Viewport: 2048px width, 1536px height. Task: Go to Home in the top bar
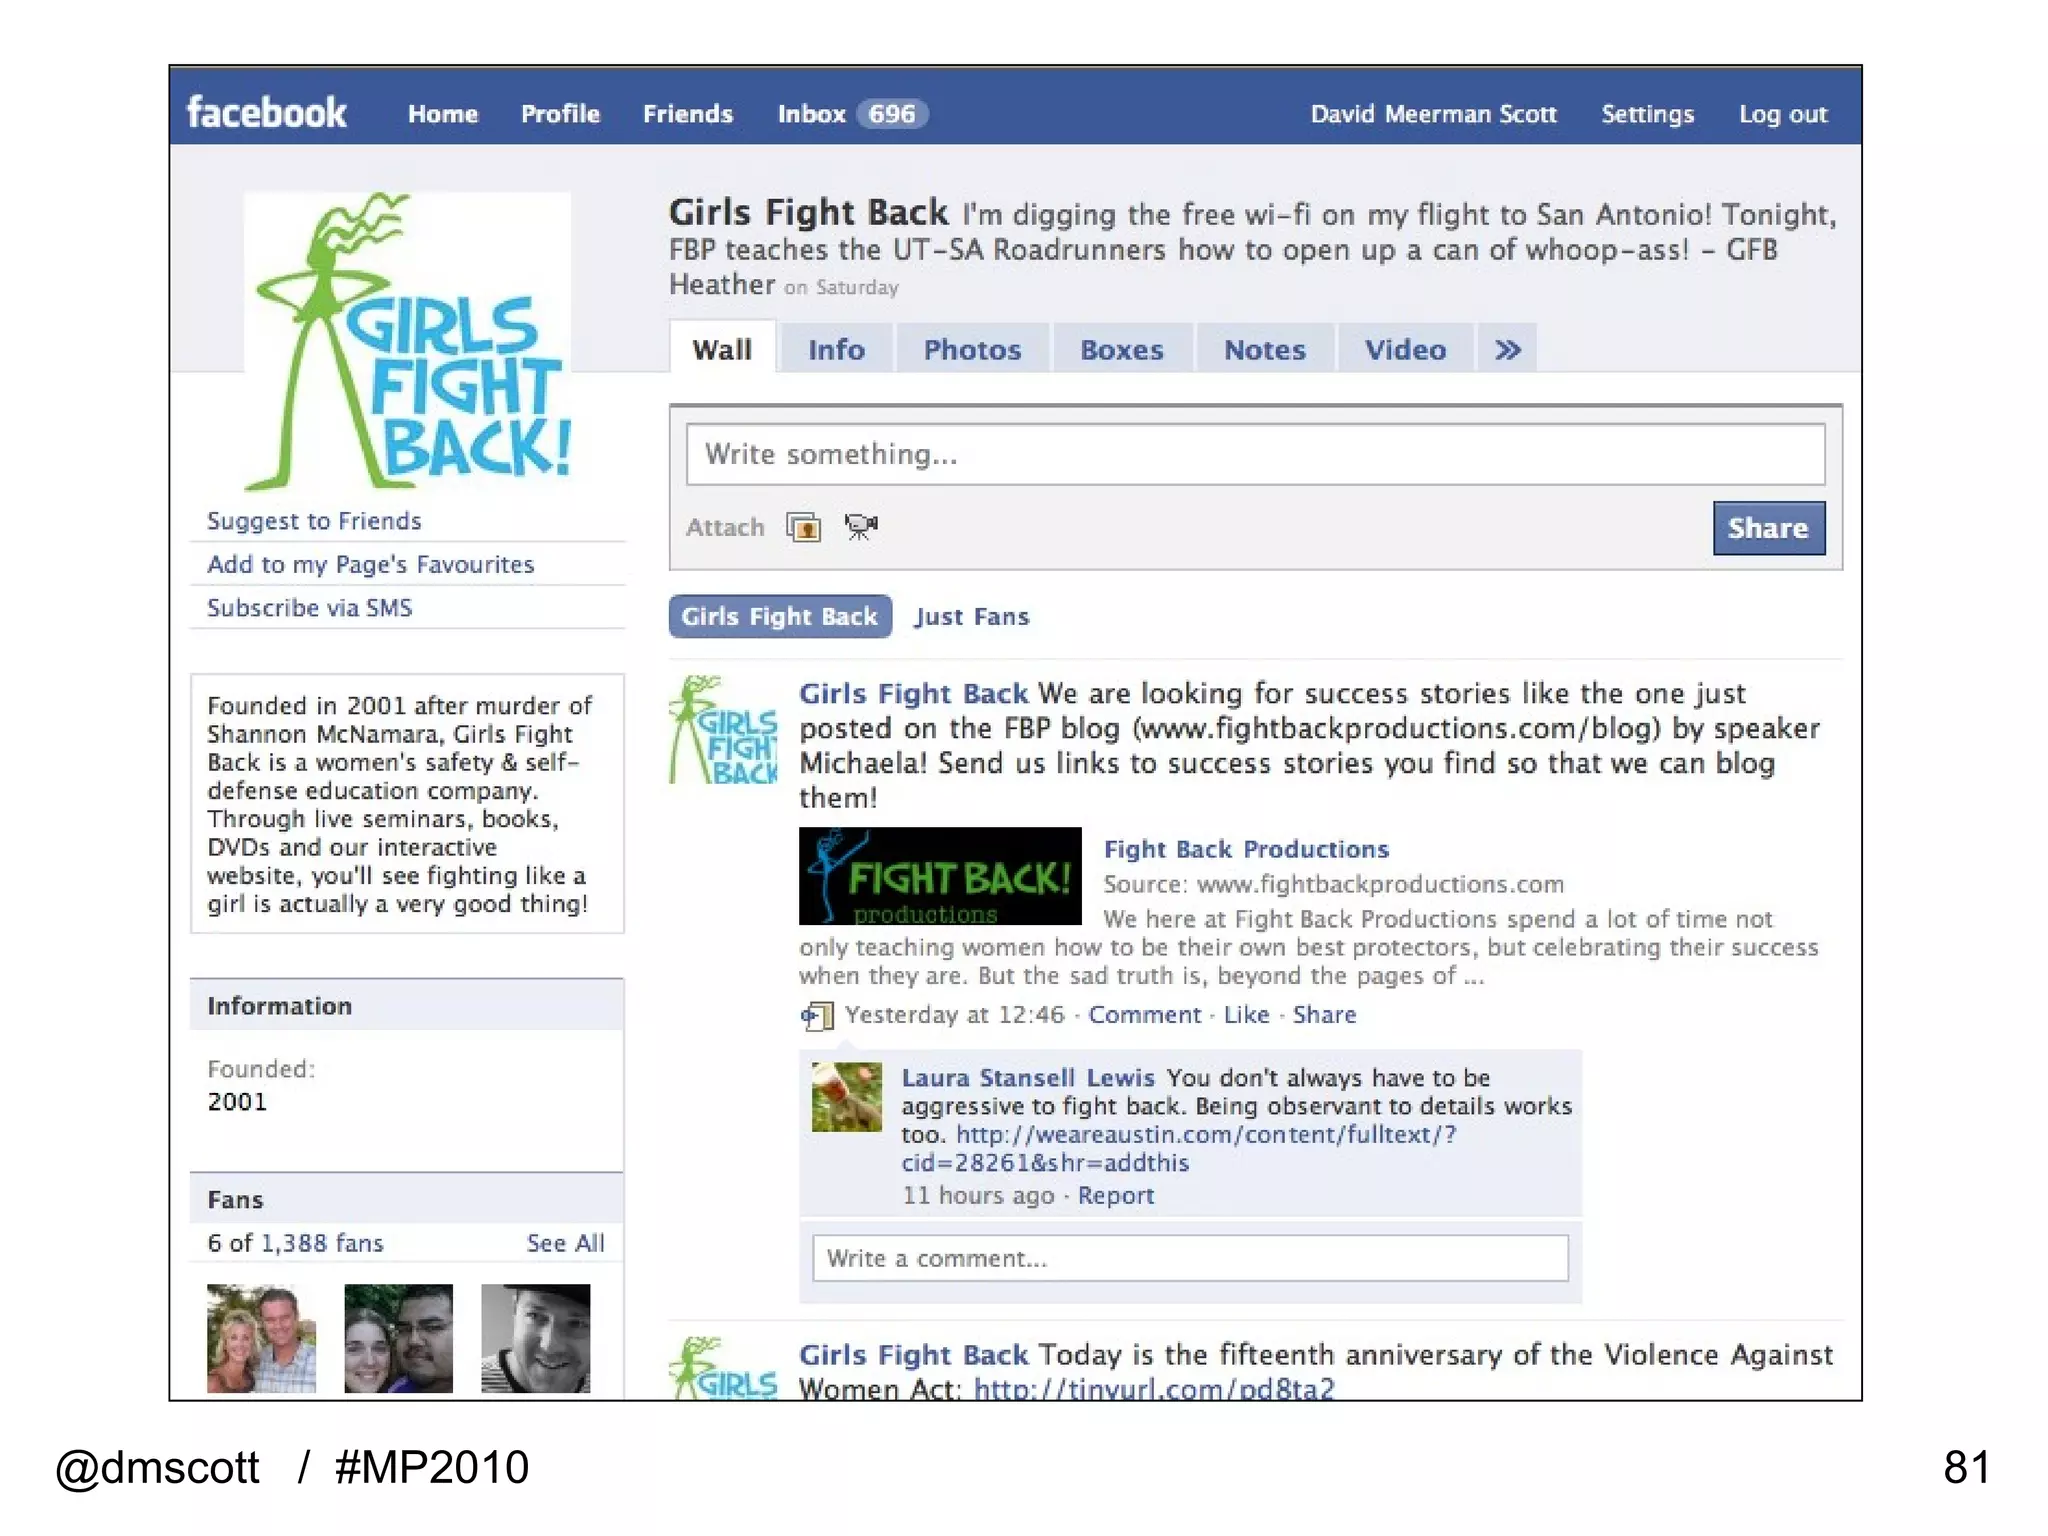point(443,114)
